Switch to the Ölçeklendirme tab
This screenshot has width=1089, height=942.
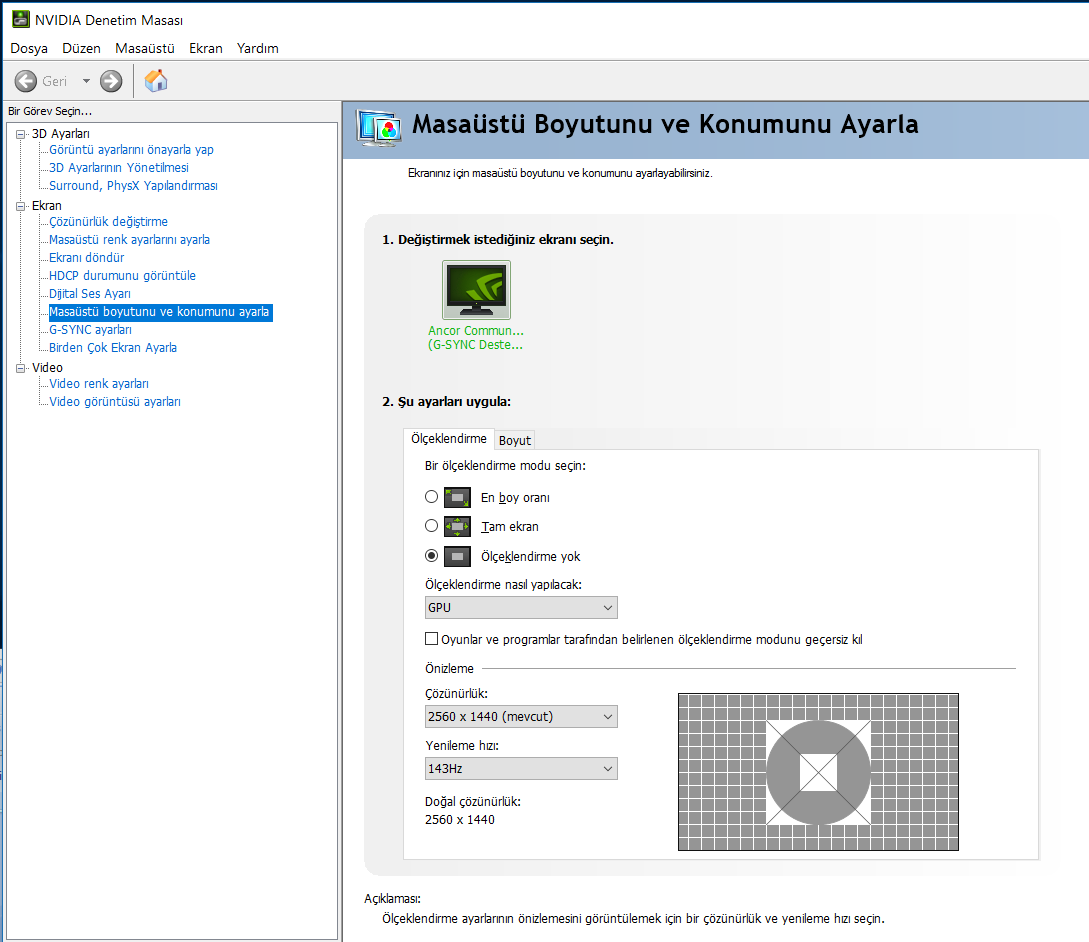449,439
